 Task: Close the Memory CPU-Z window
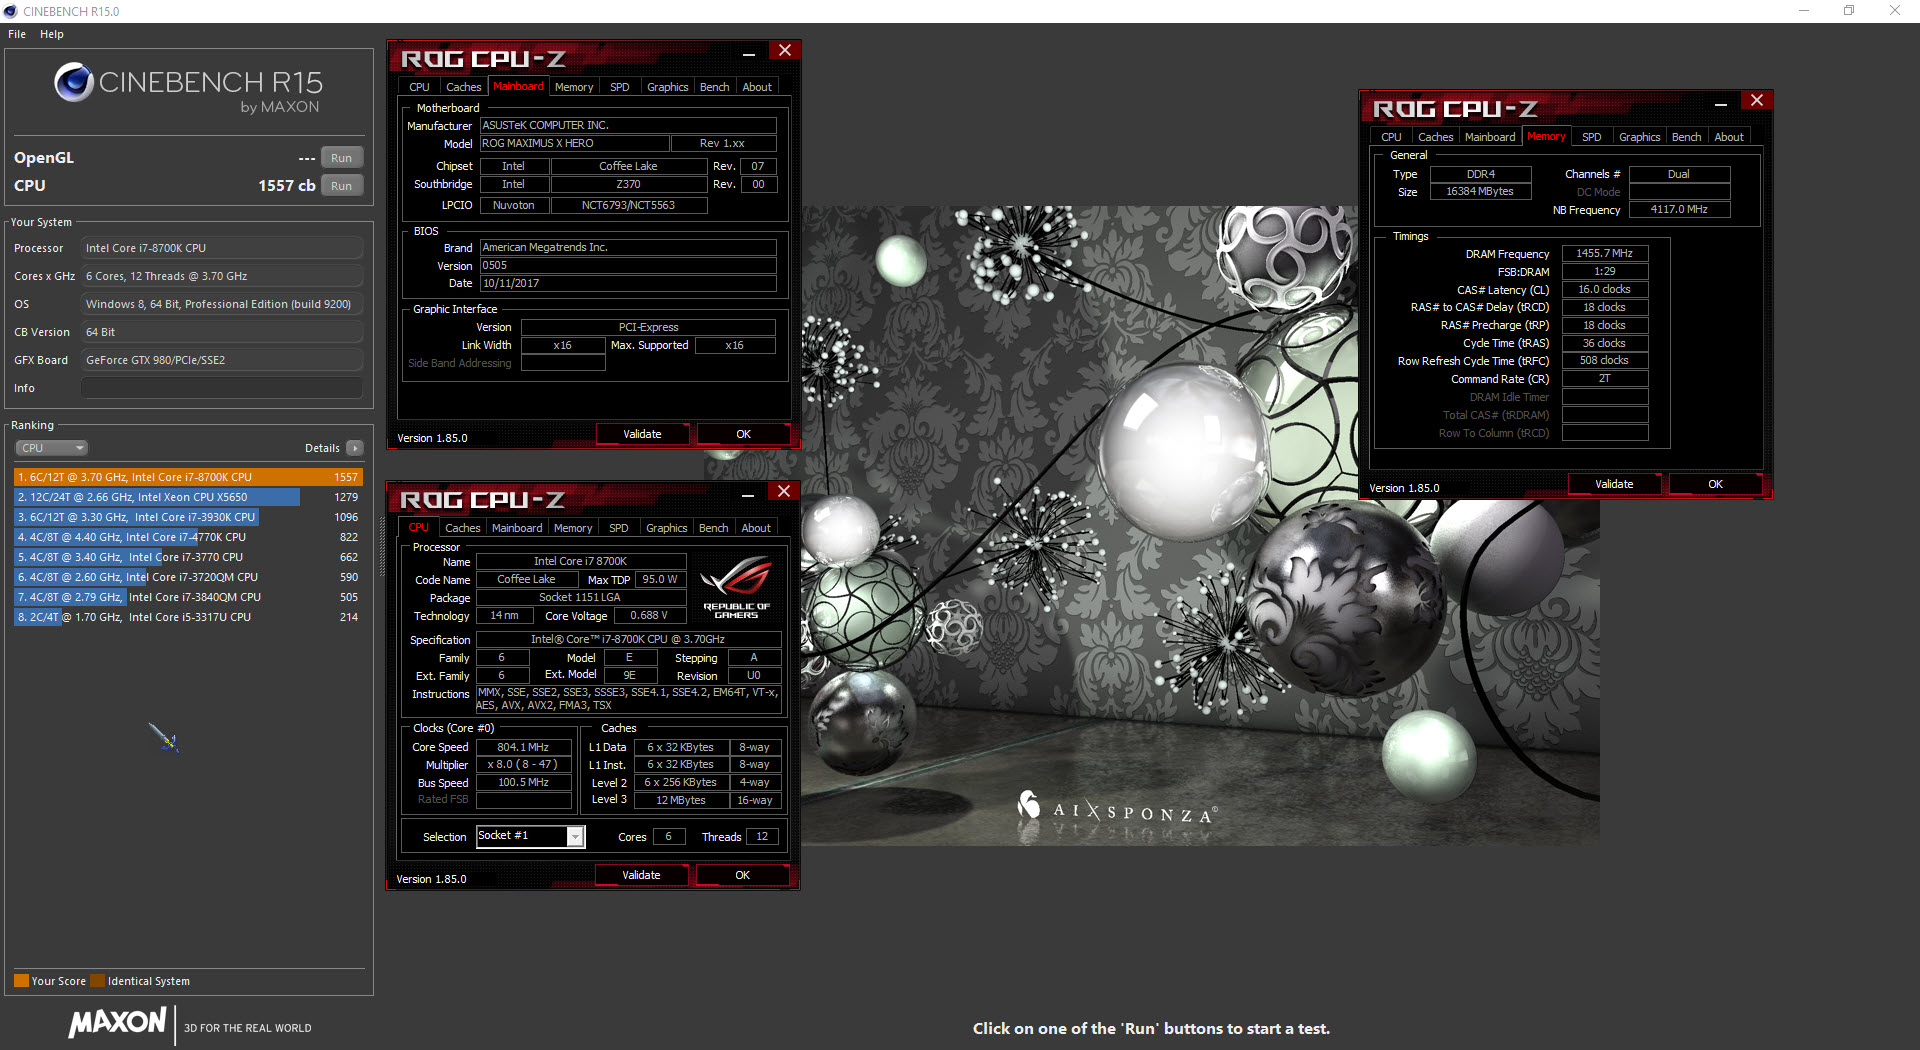point(1757,101)
